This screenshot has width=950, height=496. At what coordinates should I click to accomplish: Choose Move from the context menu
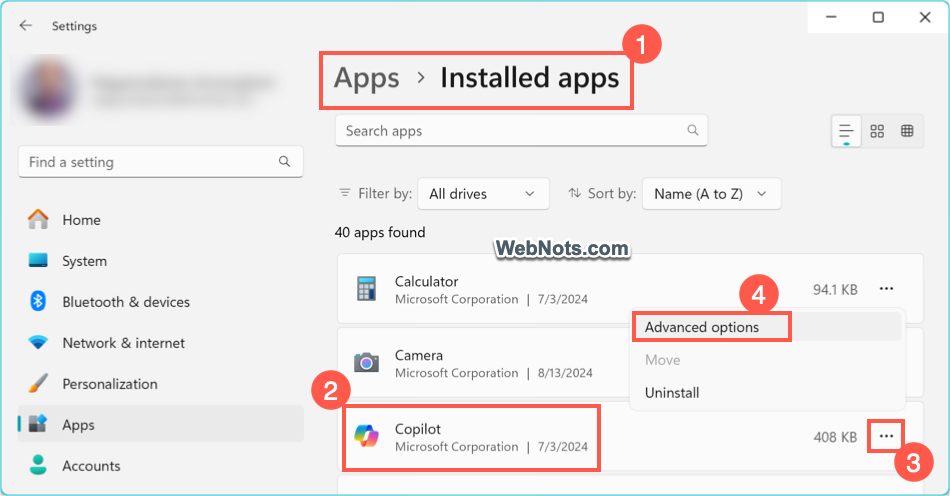[x=767, y=360]
